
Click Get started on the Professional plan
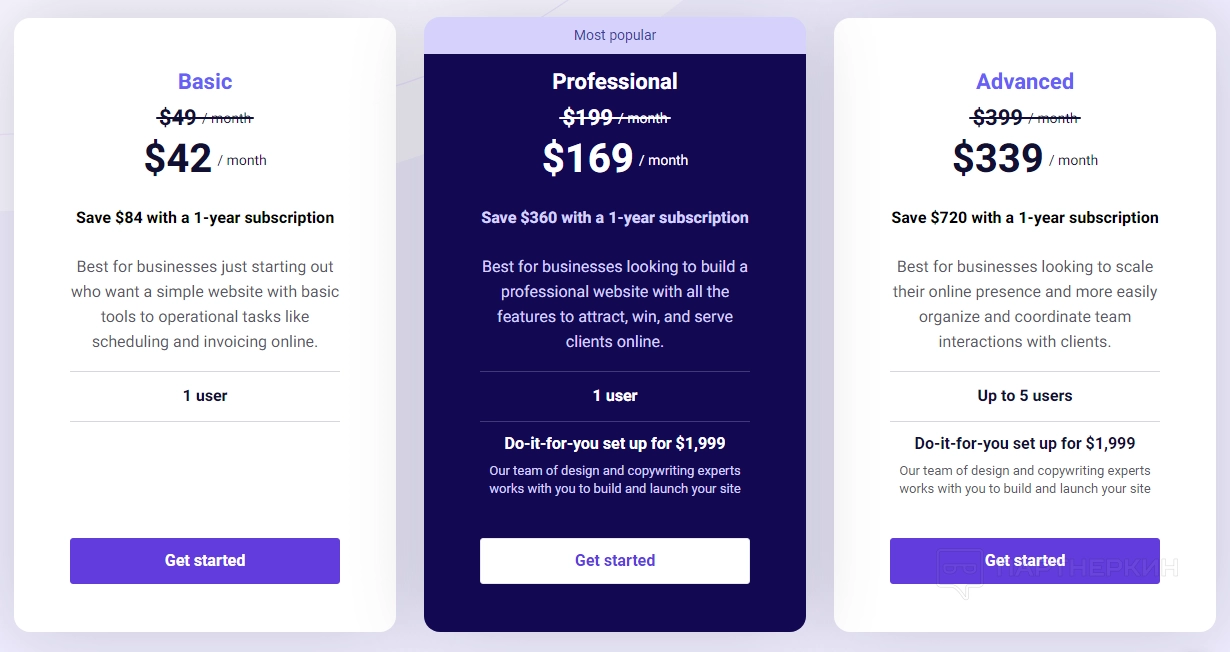coord(615,561)
